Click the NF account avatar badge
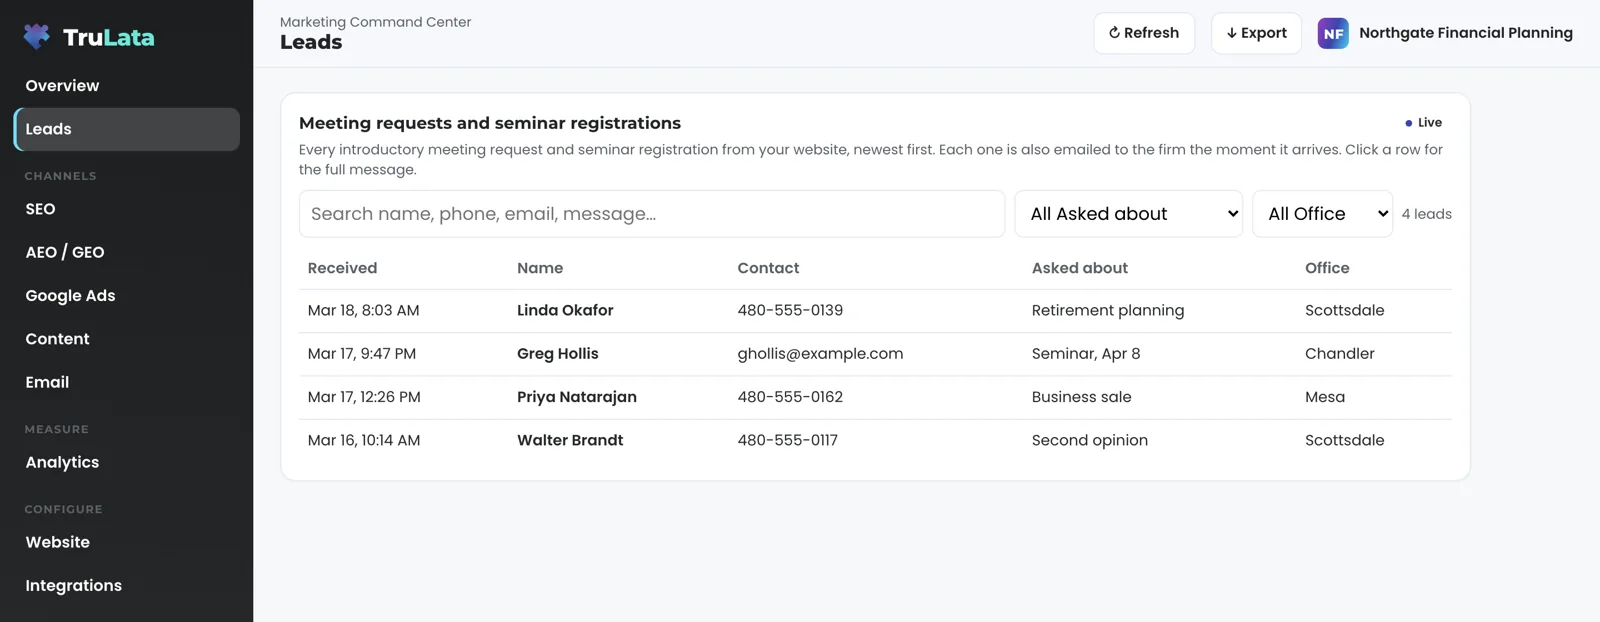The height and width of the screenshot is (622, 1600). (x=1333, y=33)
